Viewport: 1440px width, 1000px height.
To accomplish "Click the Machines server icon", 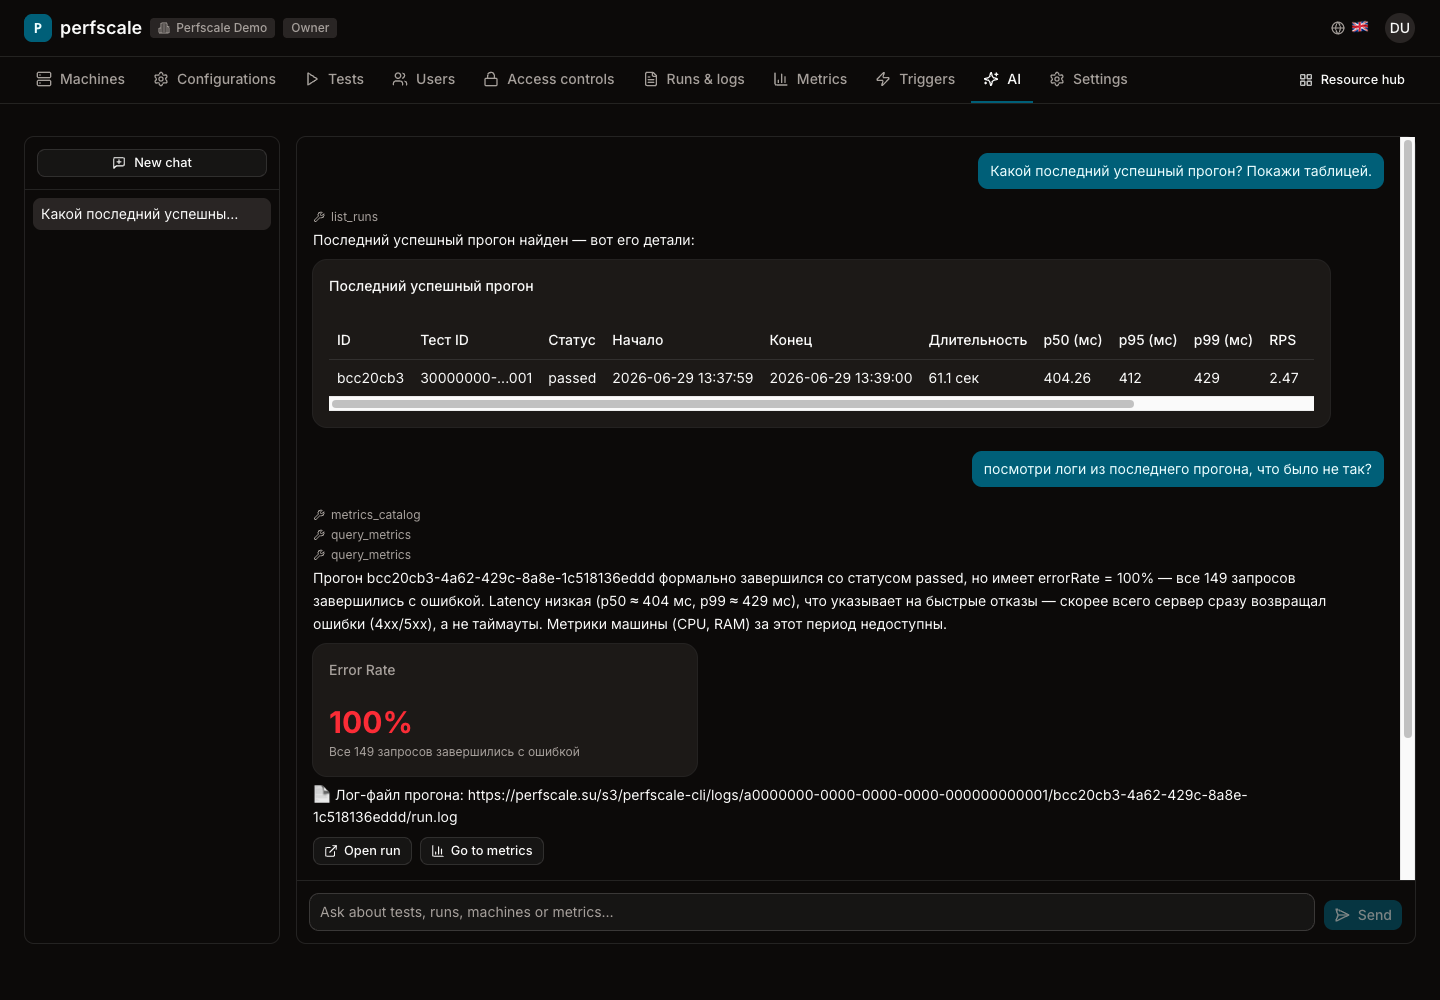I will 44,79.
